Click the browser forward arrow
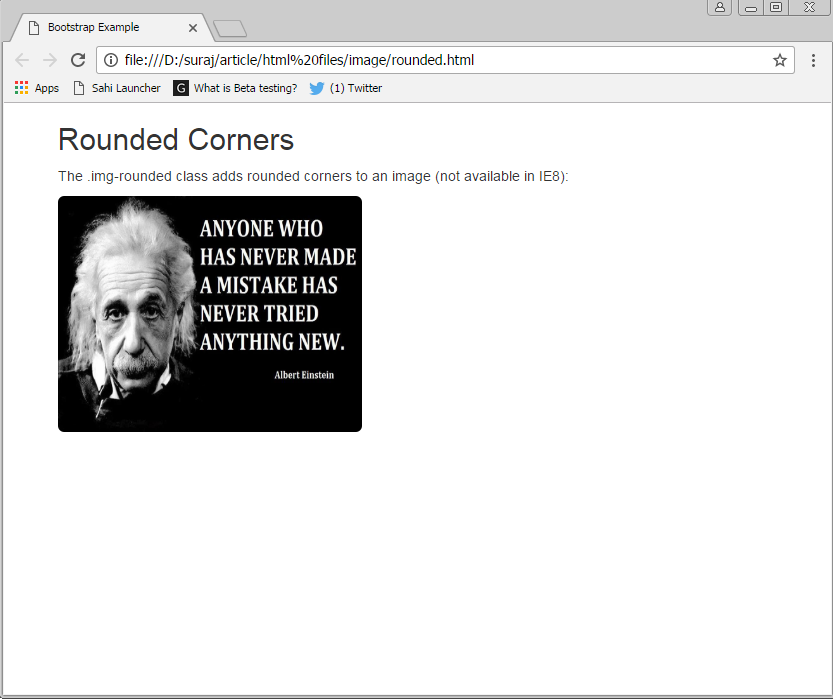Image resolution: width=833 pixels, height=699 pixels. point(50,60)
